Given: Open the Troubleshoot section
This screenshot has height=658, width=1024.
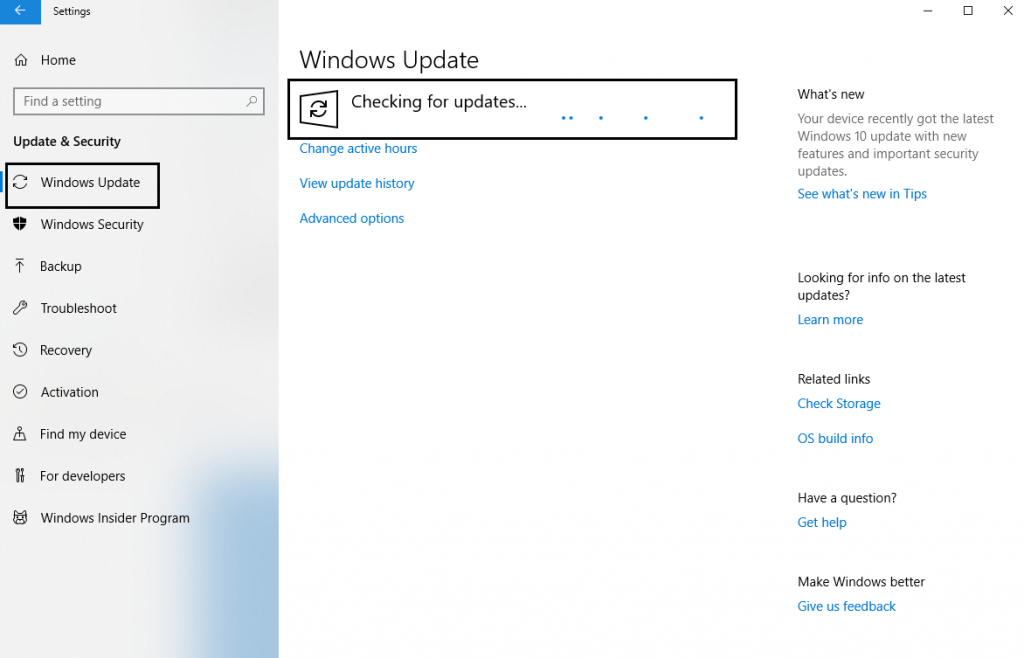Looking at the screenshot, I should [78, 308].
